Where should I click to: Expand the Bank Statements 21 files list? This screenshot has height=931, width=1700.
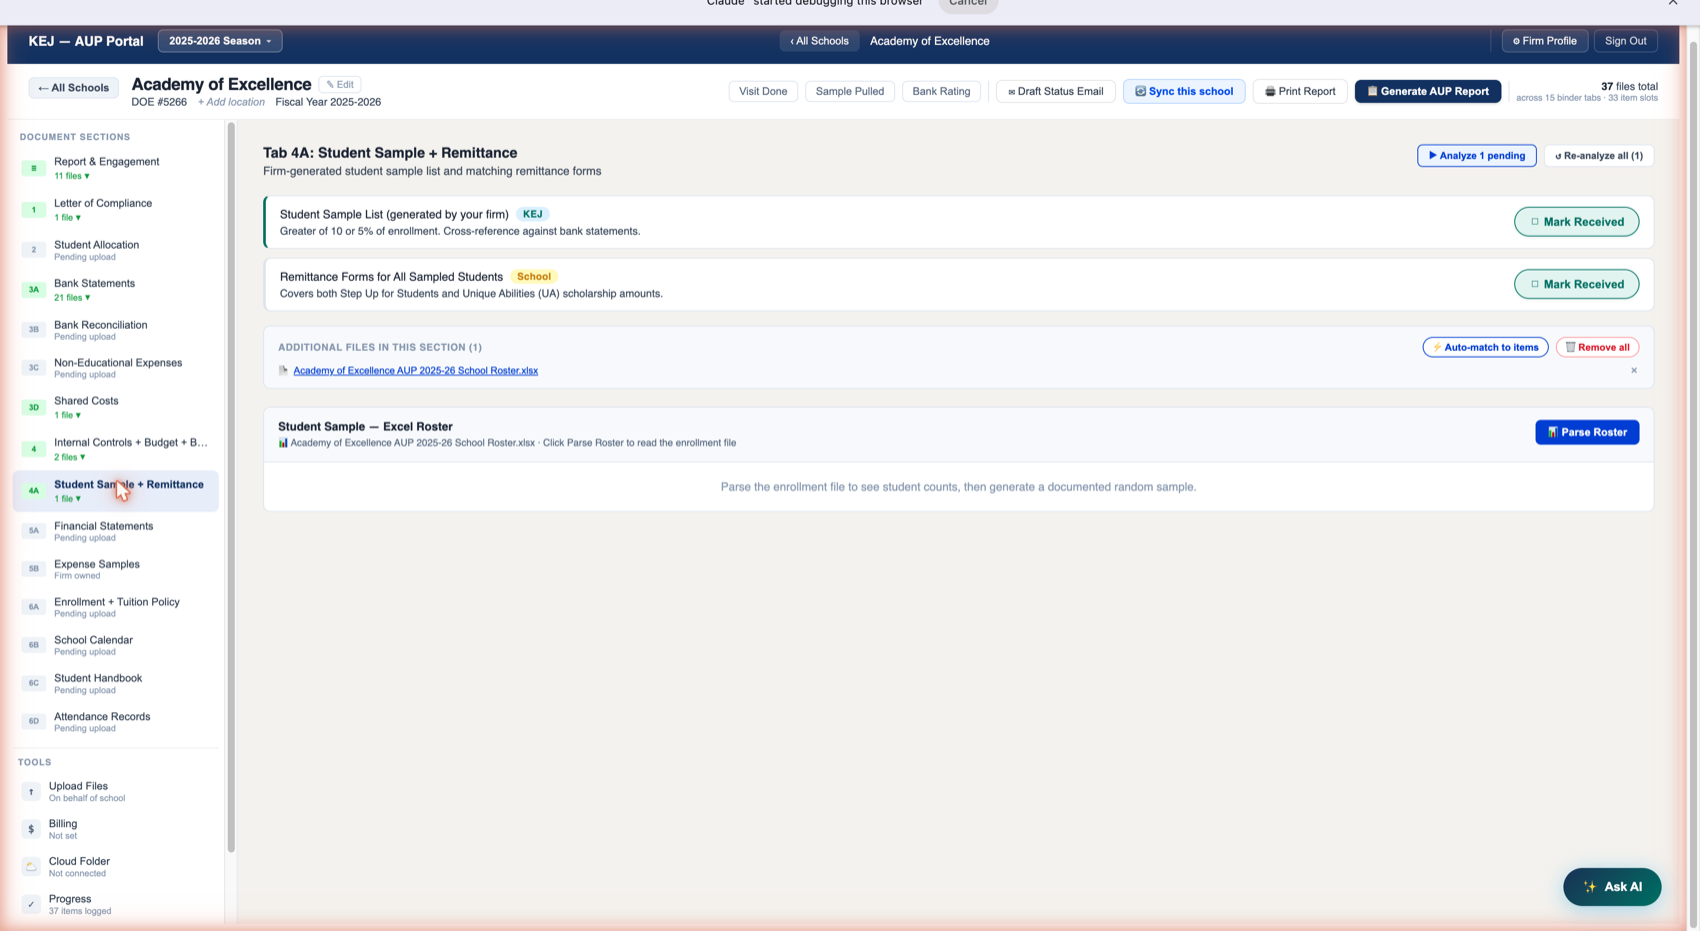click(72, 298)
